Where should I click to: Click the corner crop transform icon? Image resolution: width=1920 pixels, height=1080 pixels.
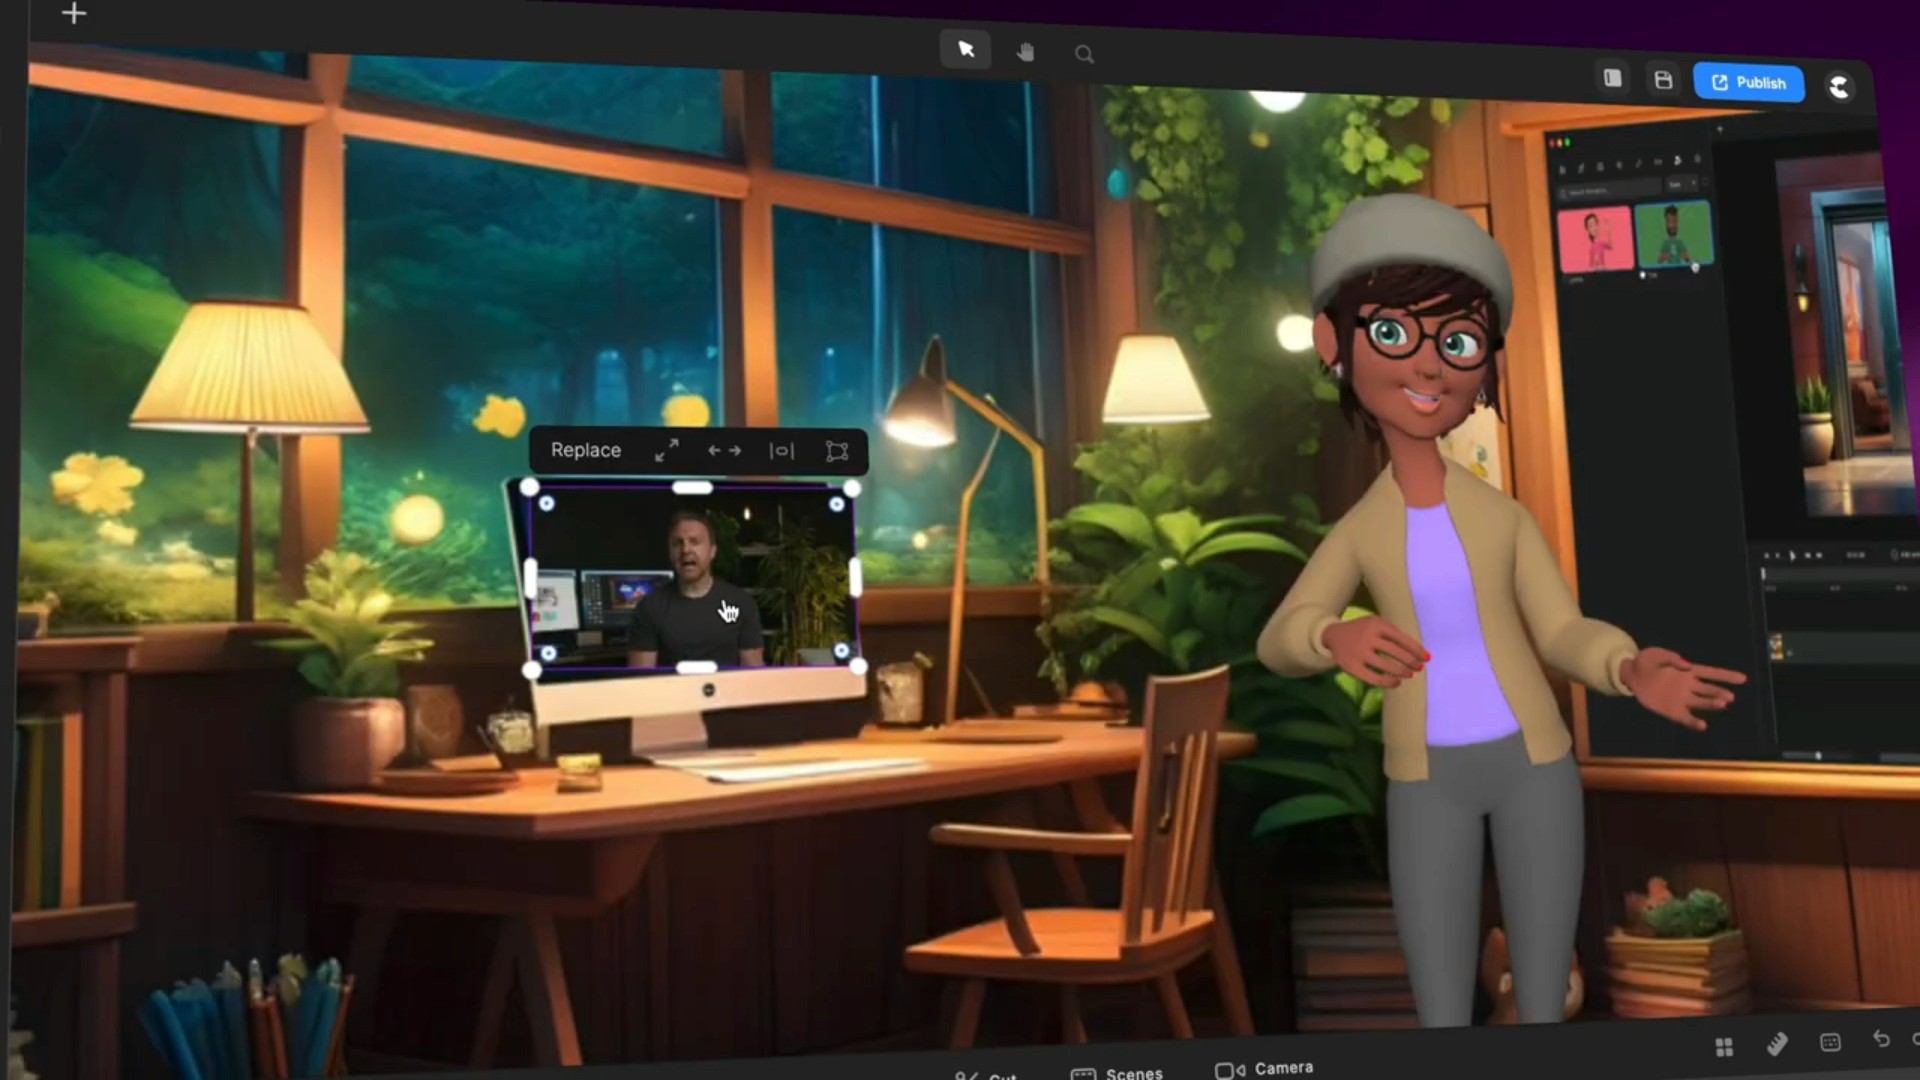point(837,451)
